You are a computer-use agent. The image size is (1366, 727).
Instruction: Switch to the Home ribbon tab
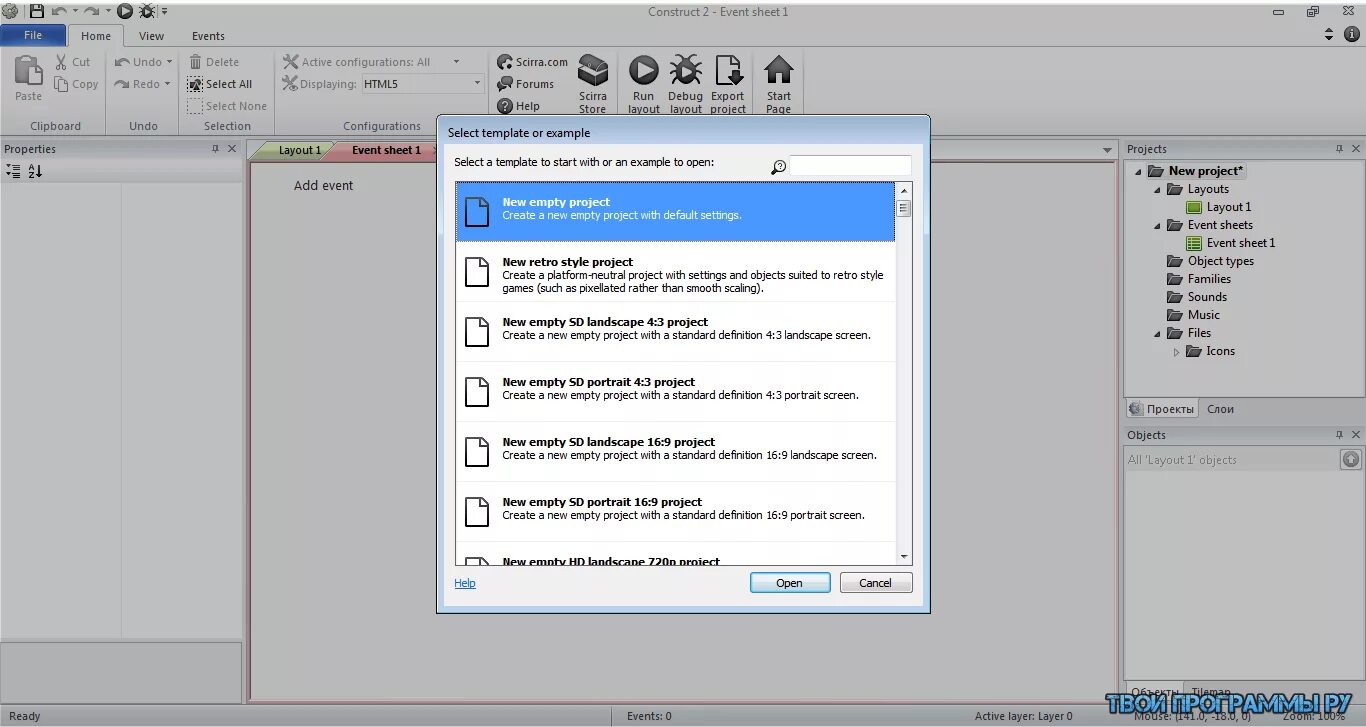click(x=96, y=36)
